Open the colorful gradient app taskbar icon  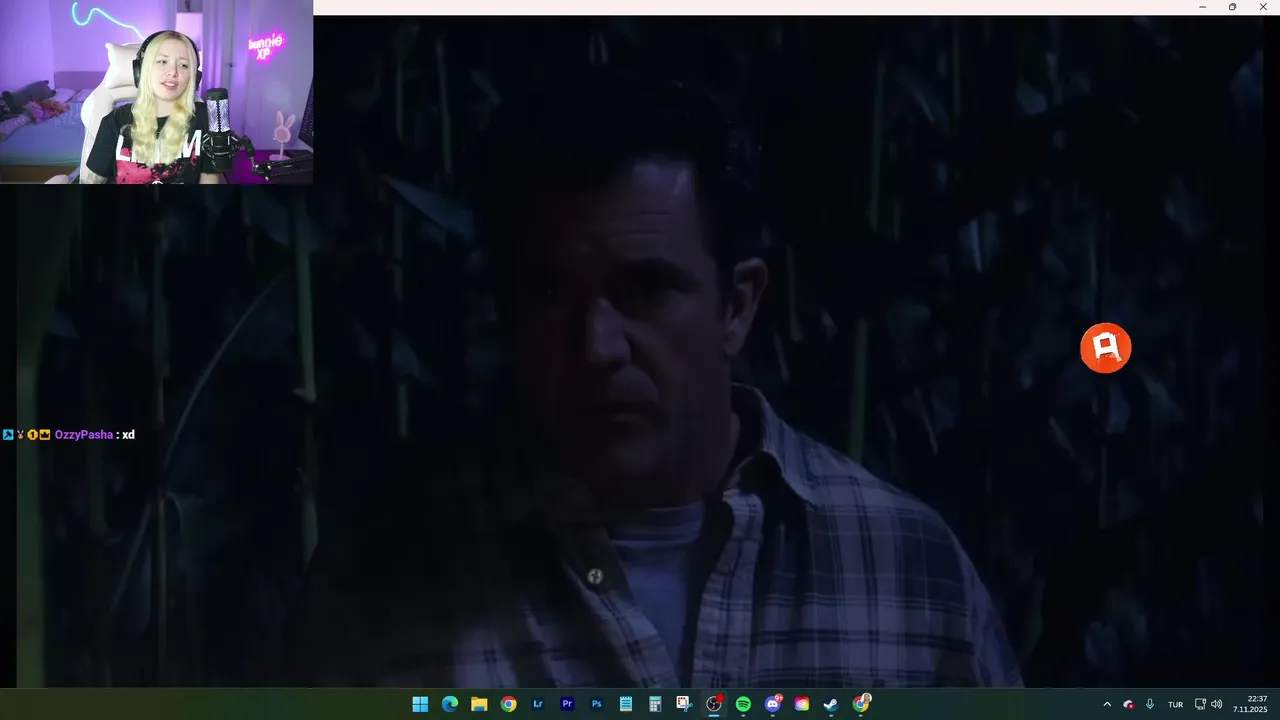click(x=802, y=704)
